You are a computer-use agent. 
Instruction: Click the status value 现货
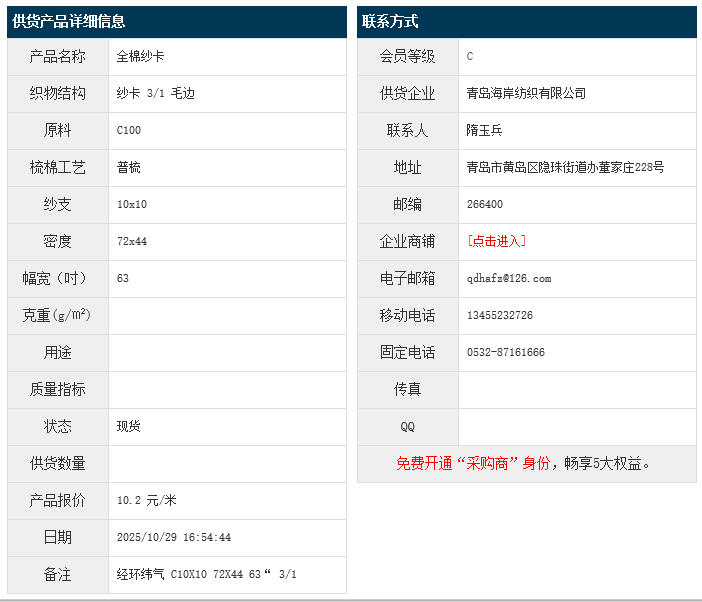[129, 426]
